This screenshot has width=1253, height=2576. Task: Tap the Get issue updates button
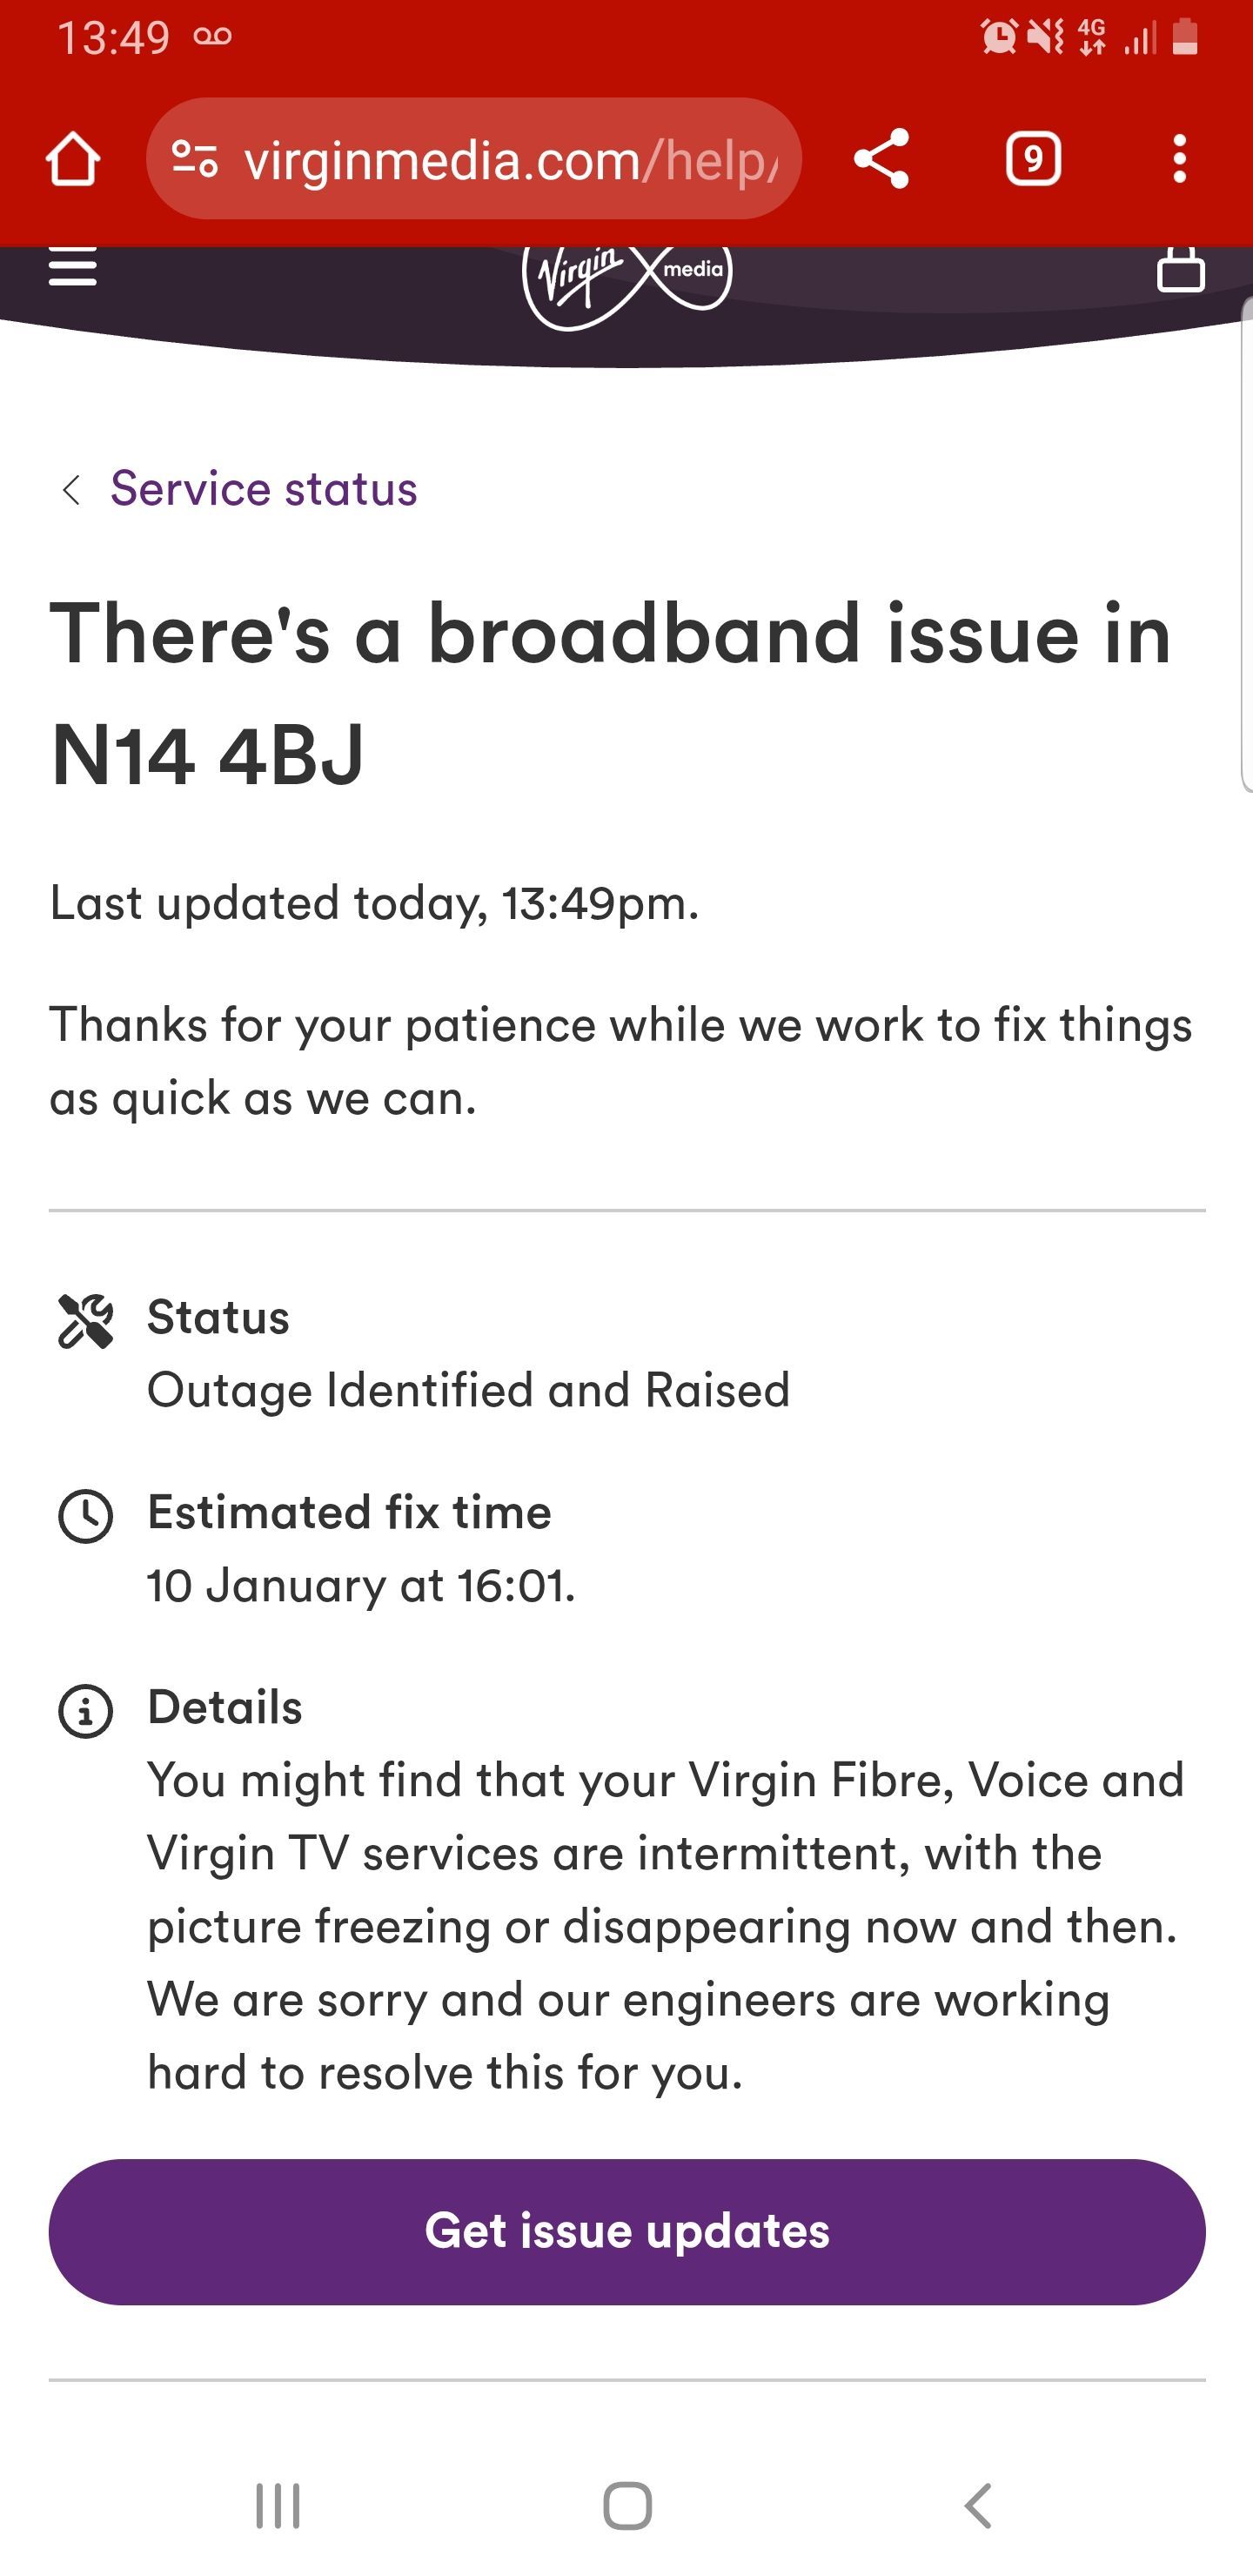pos(627,2232)
